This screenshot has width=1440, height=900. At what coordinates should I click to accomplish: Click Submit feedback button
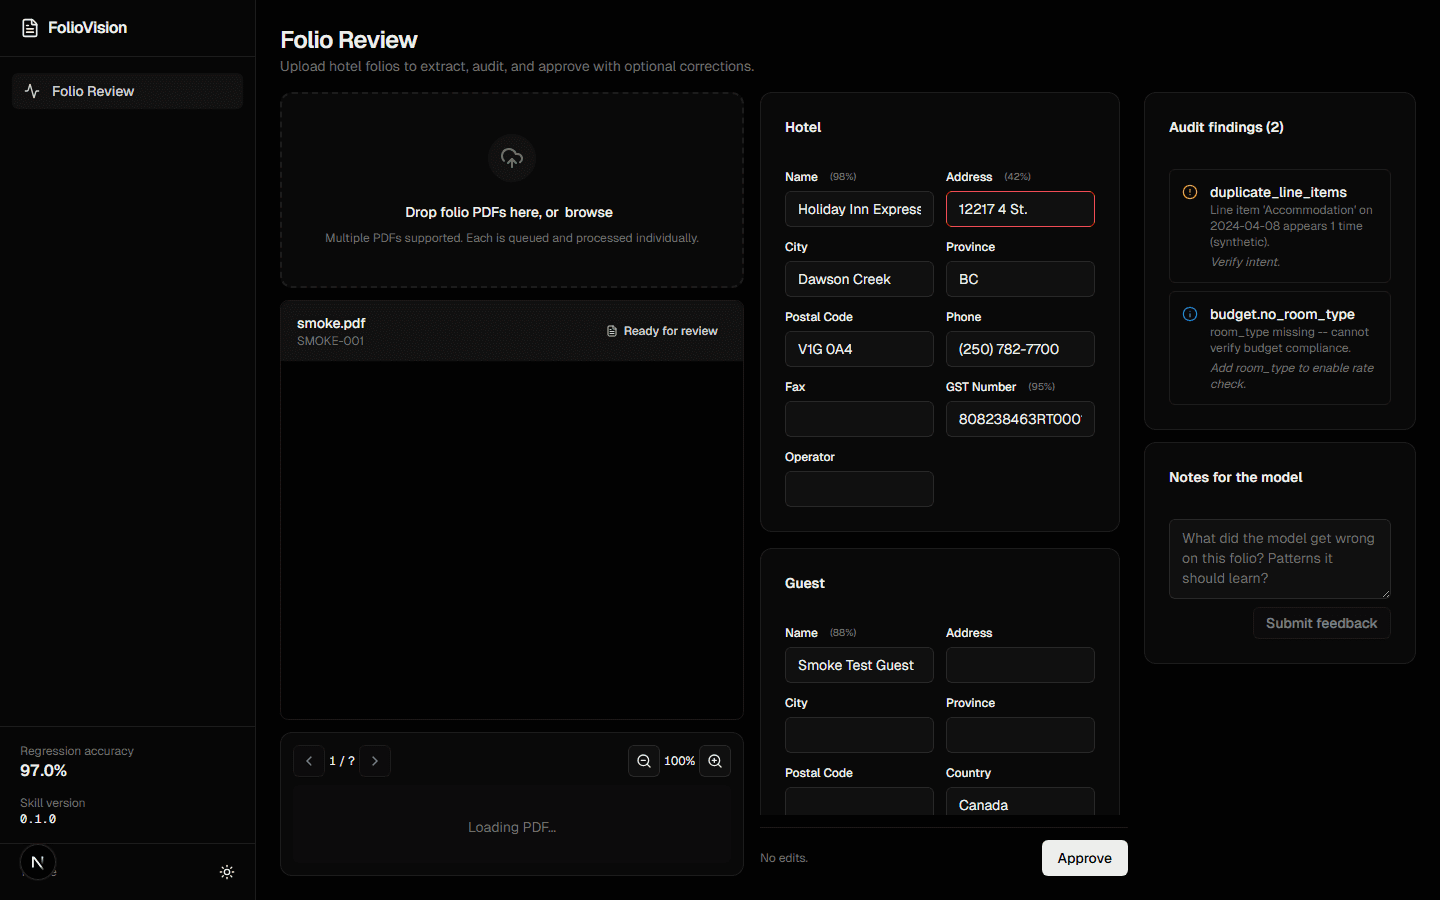coord(1322,623)
